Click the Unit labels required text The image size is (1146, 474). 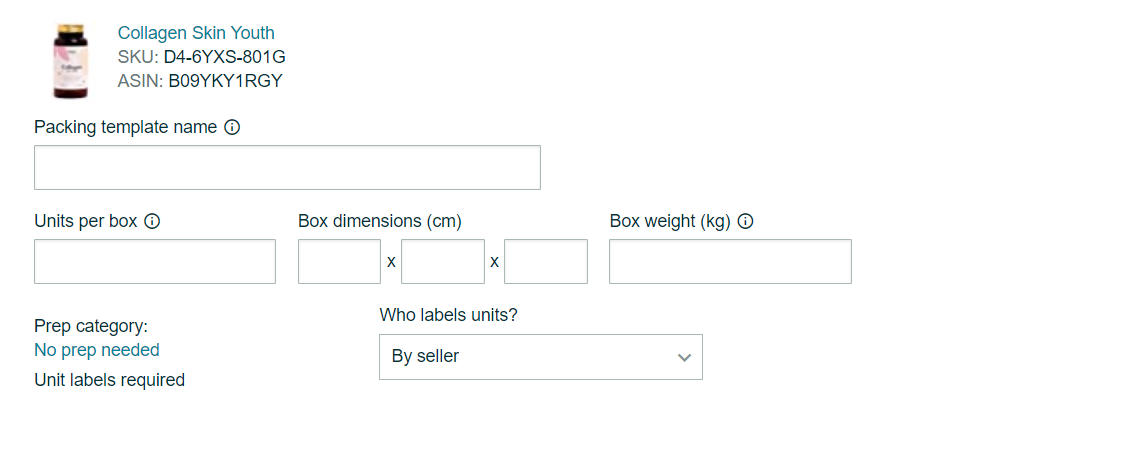pos(110,380)
